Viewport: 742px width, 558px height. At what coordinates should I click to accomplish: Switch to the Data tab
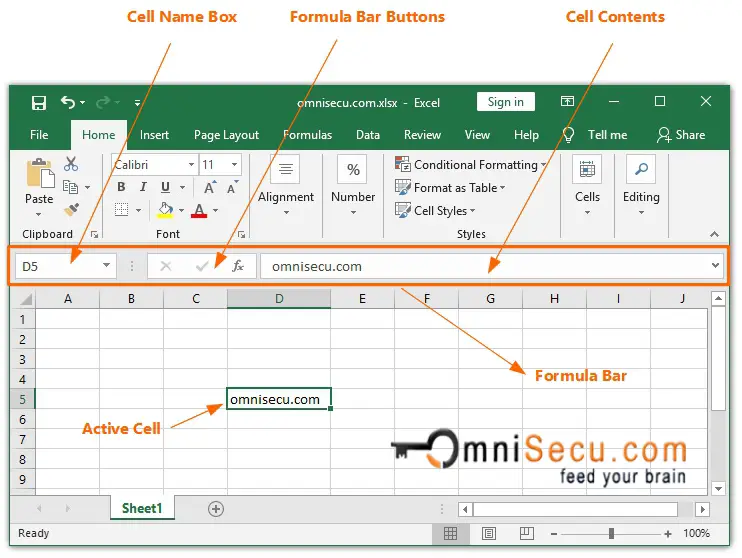(368, 135)
